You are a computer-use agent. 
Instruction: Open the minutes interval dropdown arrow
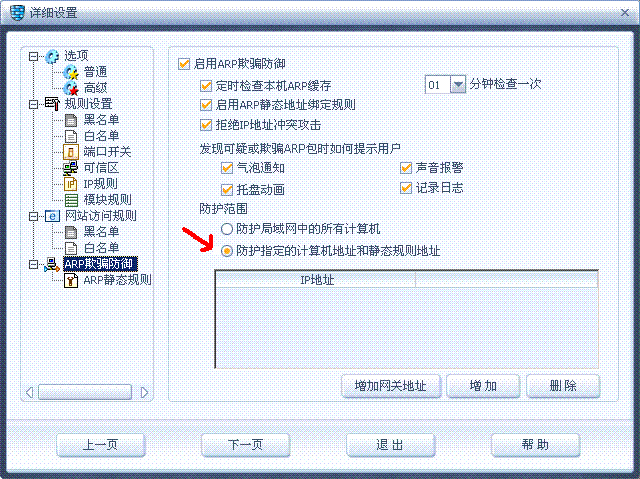pyautogui.click(x=458, y=85)
